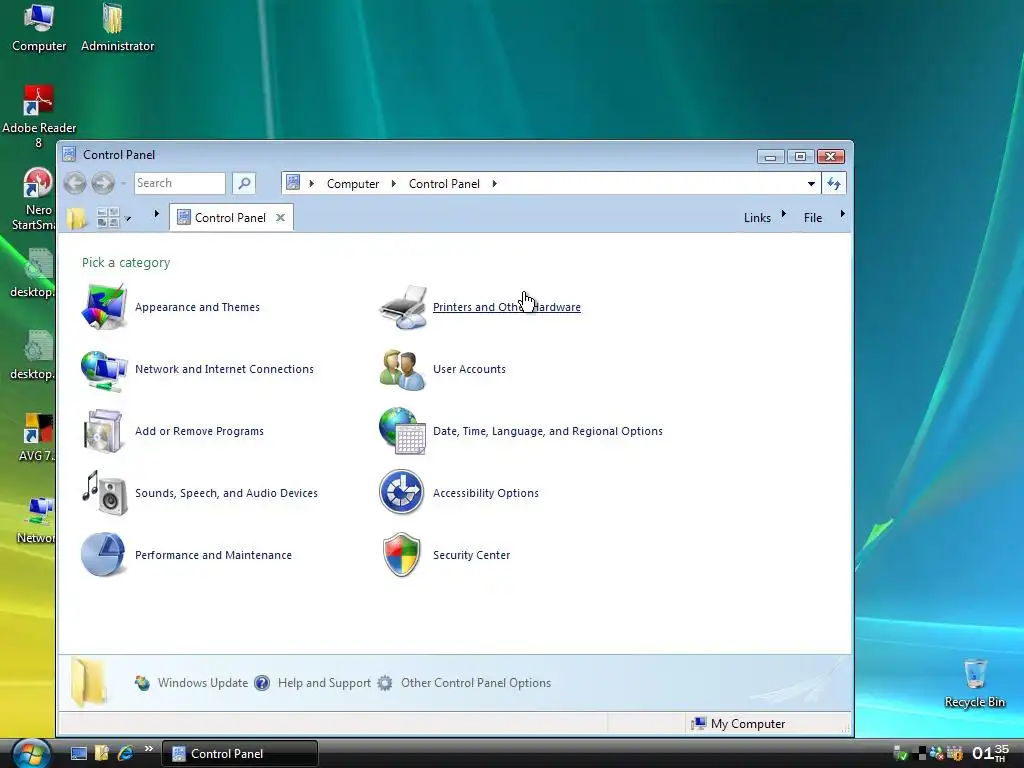Open Printers and Other Hardware link
This screenshot has height=768, width=1024.
(507, 307)
